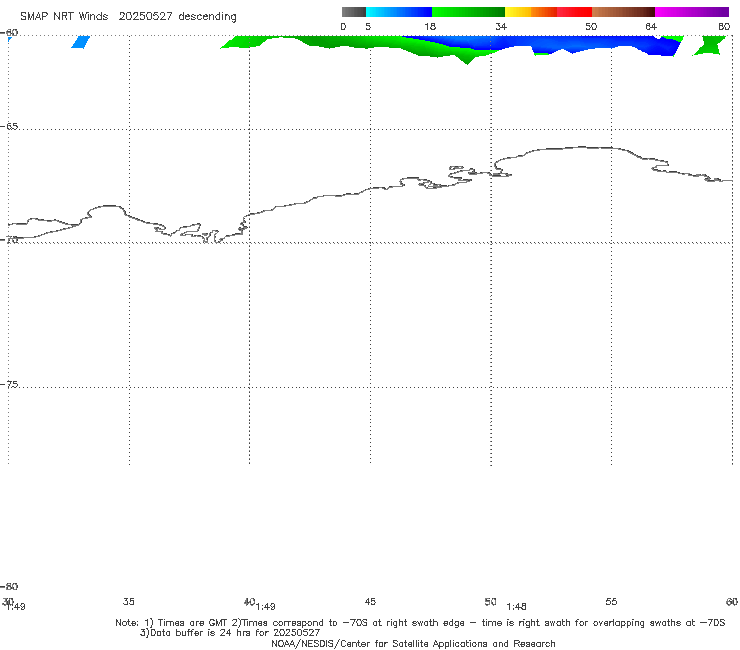740x650 pixels.
Task: Pick the magenta-purple segment of the color bar
Action: pos(692,12)
